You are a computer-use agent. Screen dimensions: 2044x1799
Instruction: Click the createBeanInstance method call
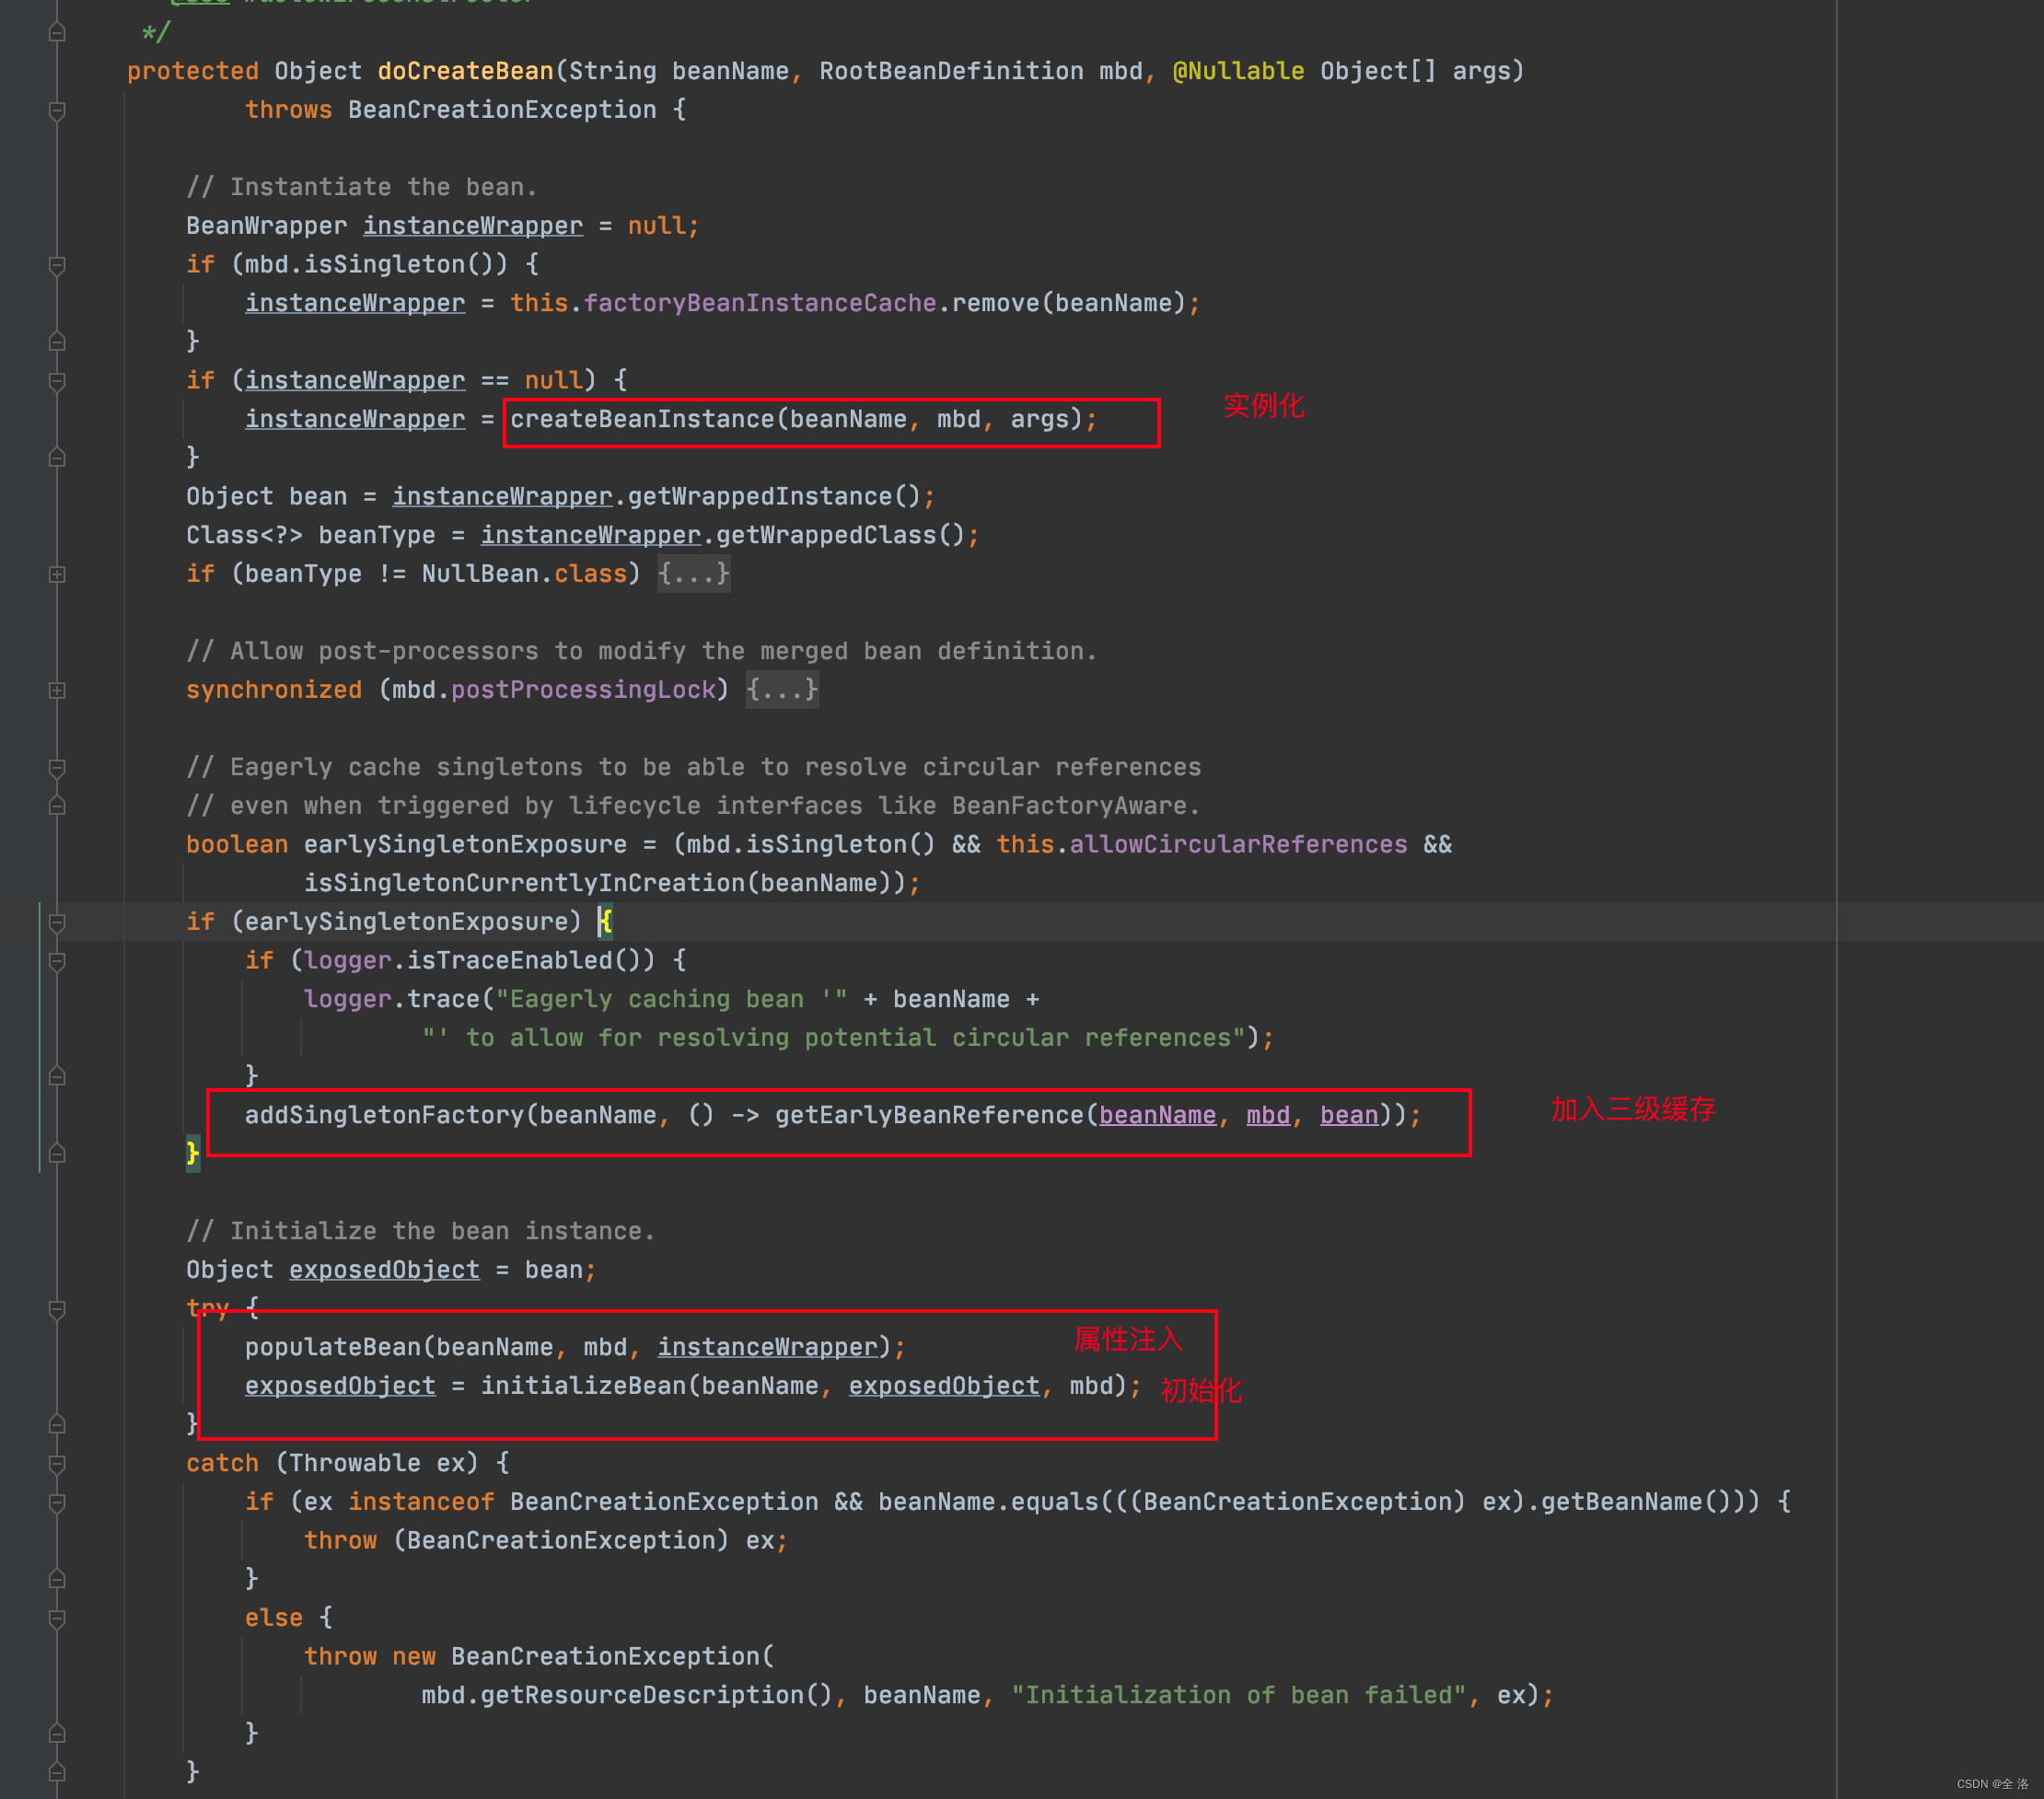coord(642,419)
